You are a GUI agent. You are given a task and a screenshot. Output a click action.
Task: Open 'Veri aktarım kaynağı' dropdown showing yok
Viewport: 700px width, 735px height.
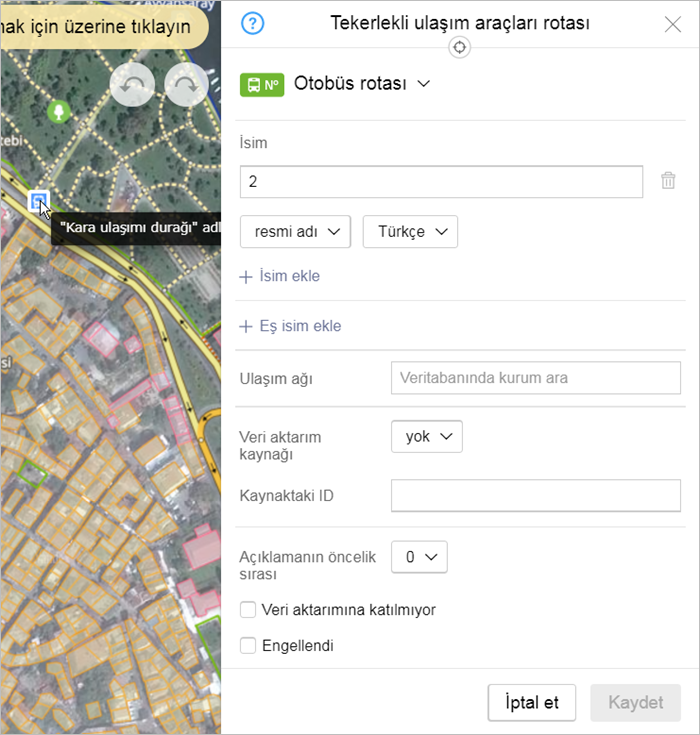(x=426, y=437)
